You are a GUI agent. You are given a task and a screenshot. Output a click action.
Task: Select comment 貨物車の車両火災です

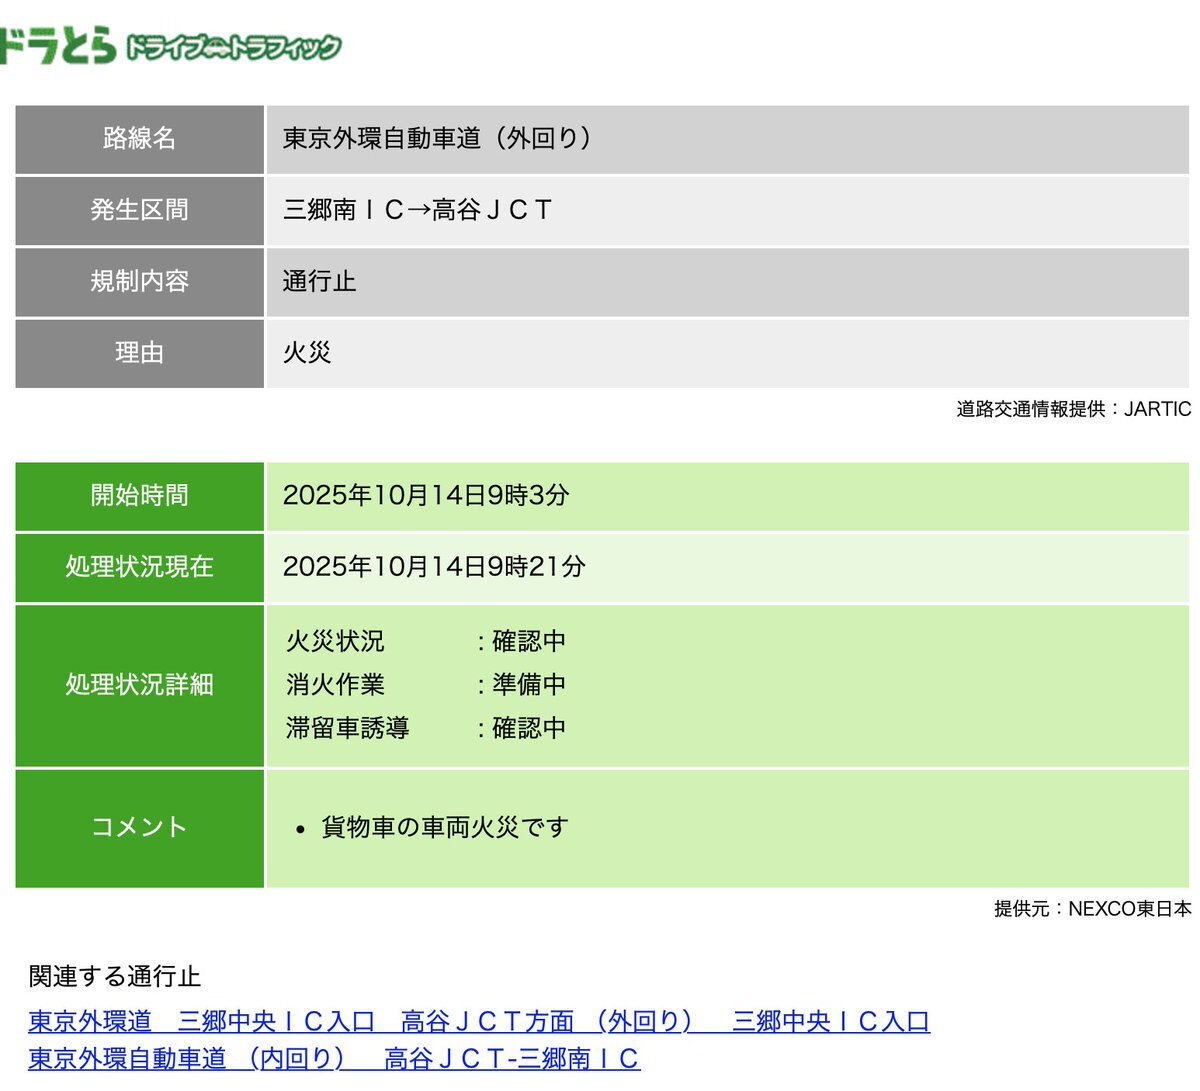(x=444, y=828)
